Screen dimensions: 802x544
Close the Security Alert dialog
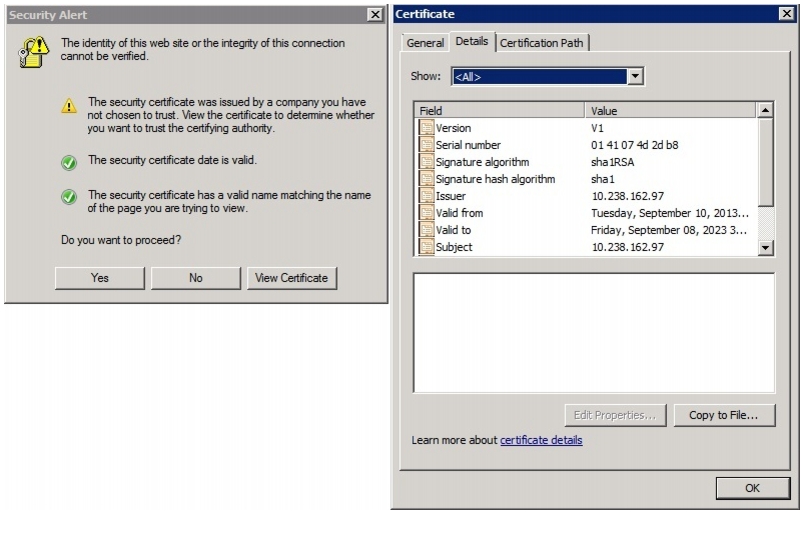375,14
